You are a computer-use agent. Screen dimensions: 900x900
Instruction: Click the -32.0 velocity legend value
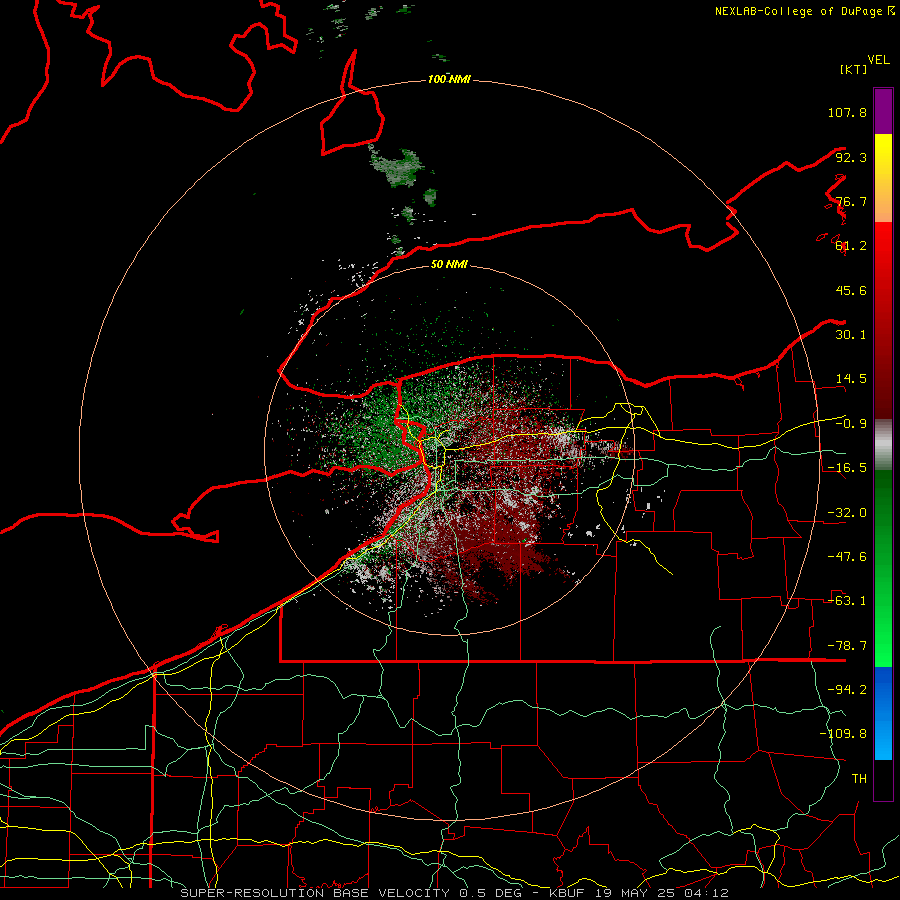[x=847, y=513]
